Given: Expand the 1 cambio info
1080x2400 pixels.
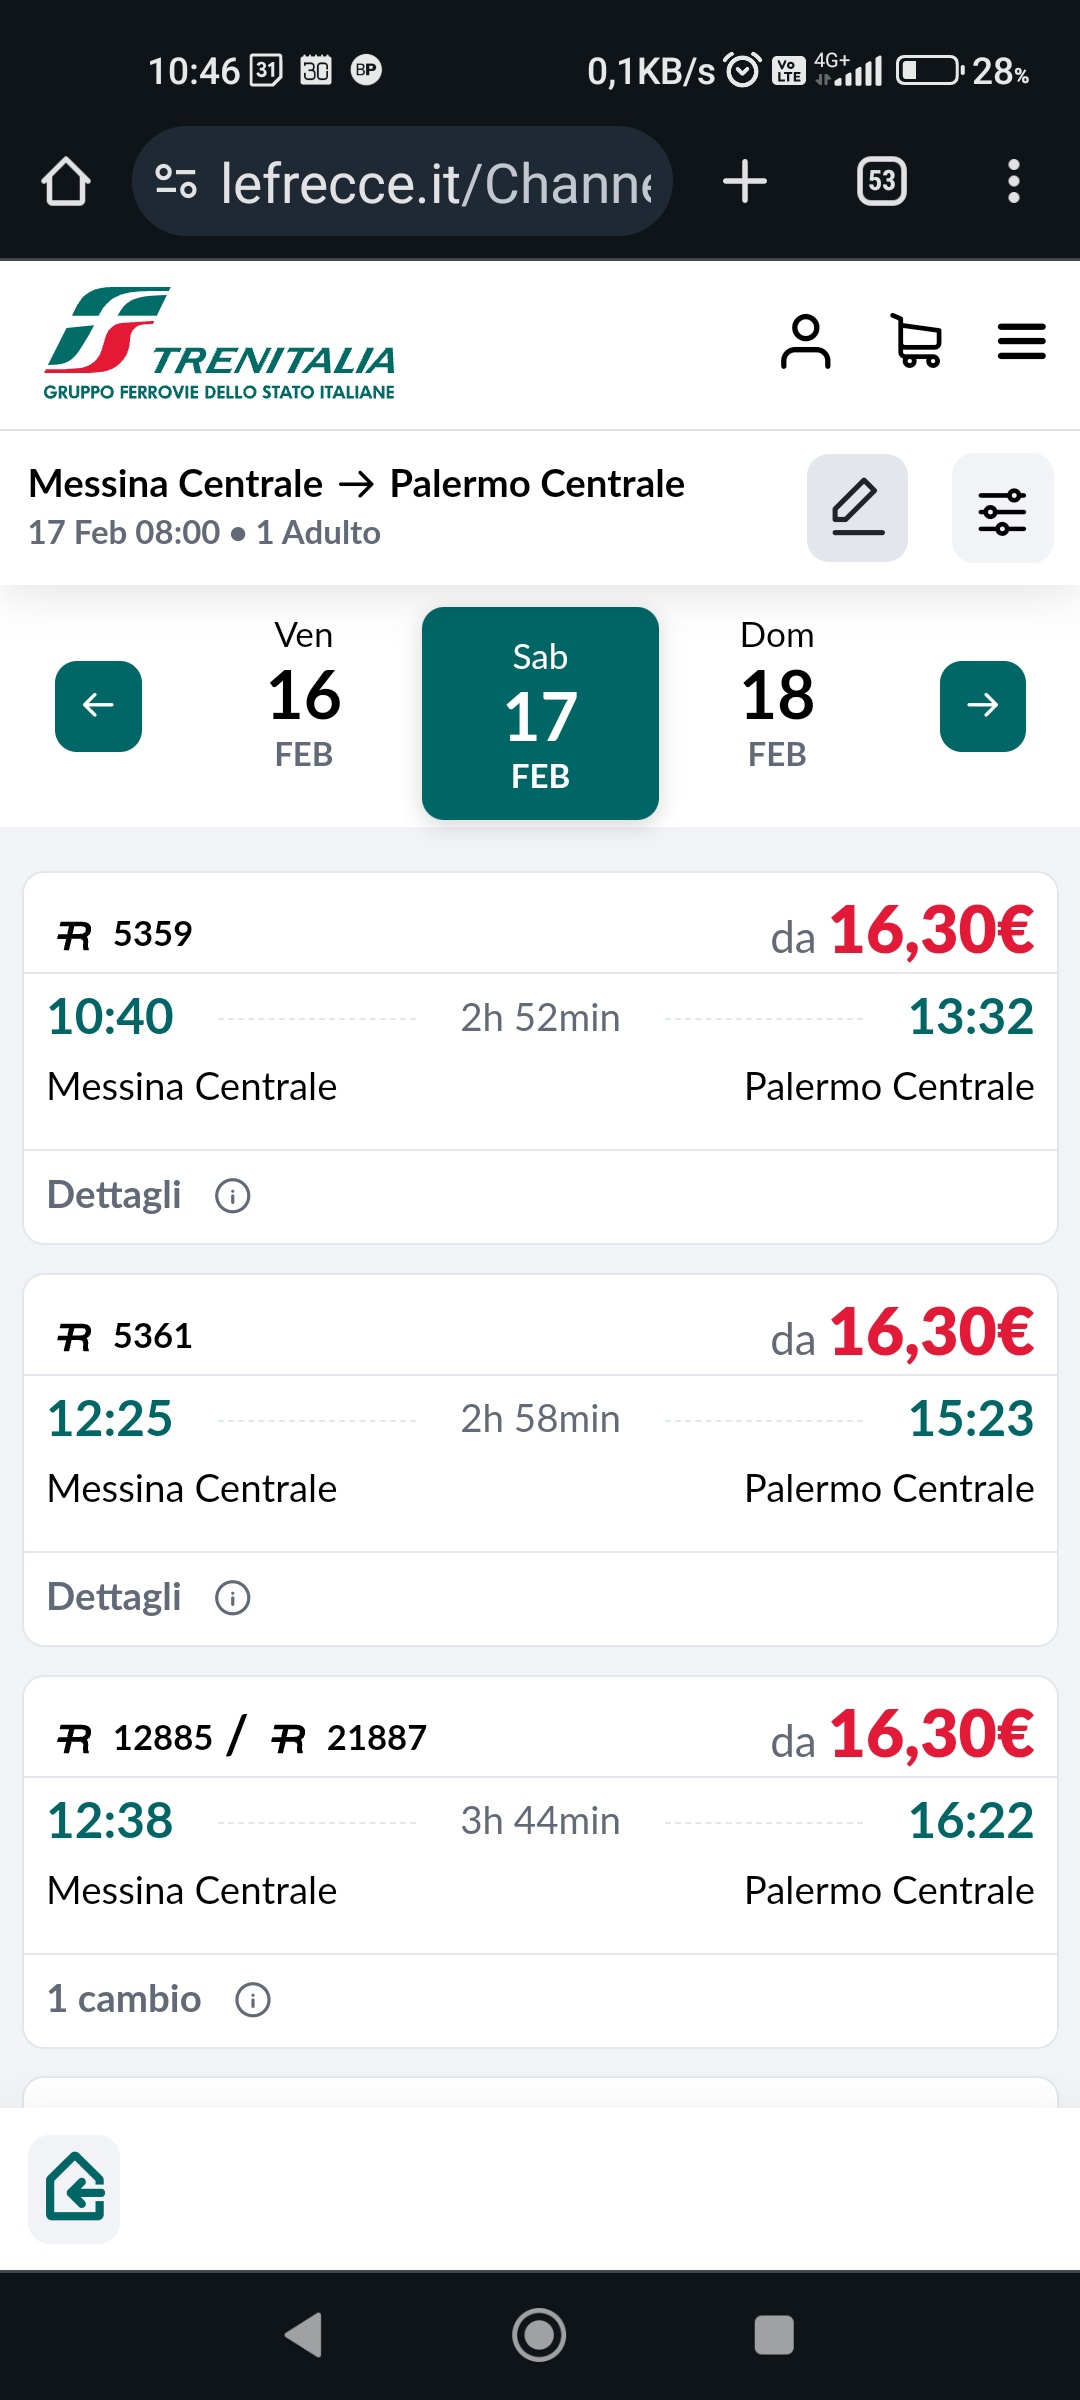Looking at the screenshot, I should click(159, 2000).
